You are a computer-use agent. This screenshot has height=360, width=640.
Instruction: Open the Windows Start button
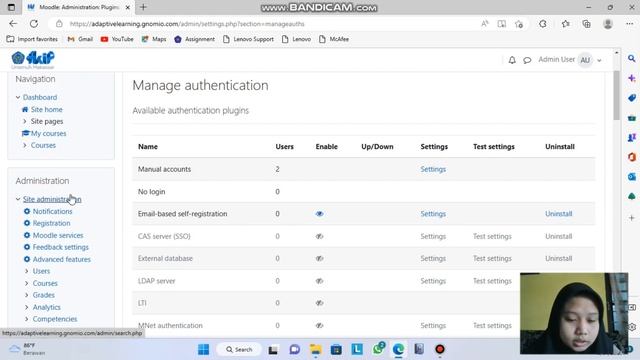(203, 349)
